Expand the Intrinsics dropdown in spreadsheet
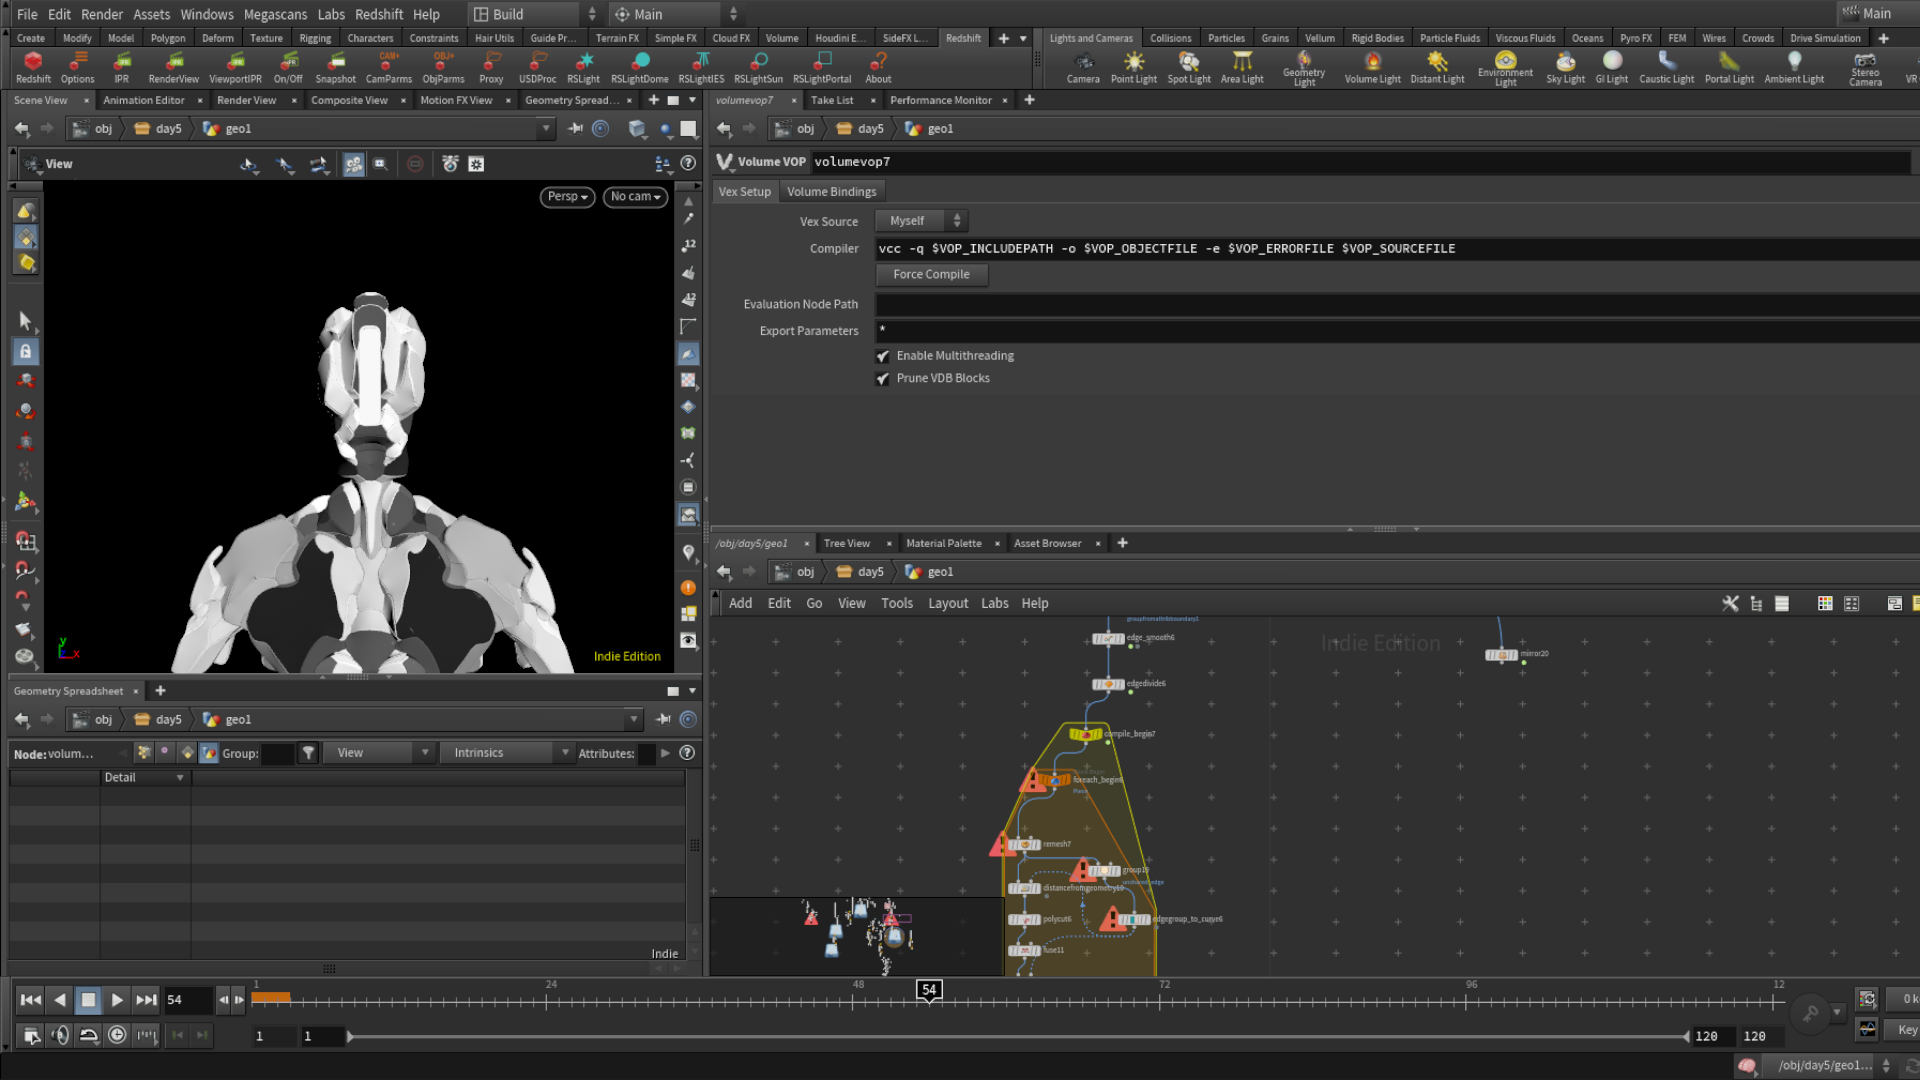The width and height of the screenshot is (1920, 1080). click(507, 753)
